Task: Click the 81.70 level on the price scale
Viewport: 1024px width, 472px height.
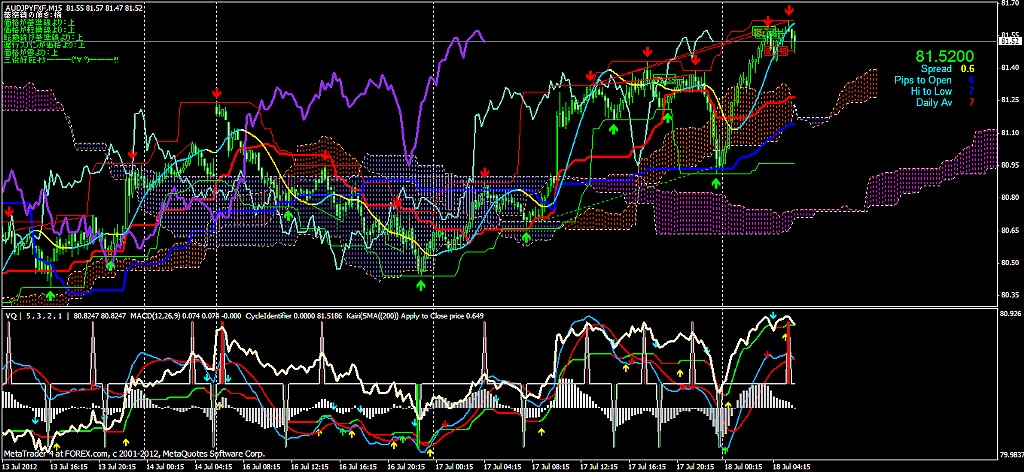Action: pyautogui.click(x=1010, y=5)
